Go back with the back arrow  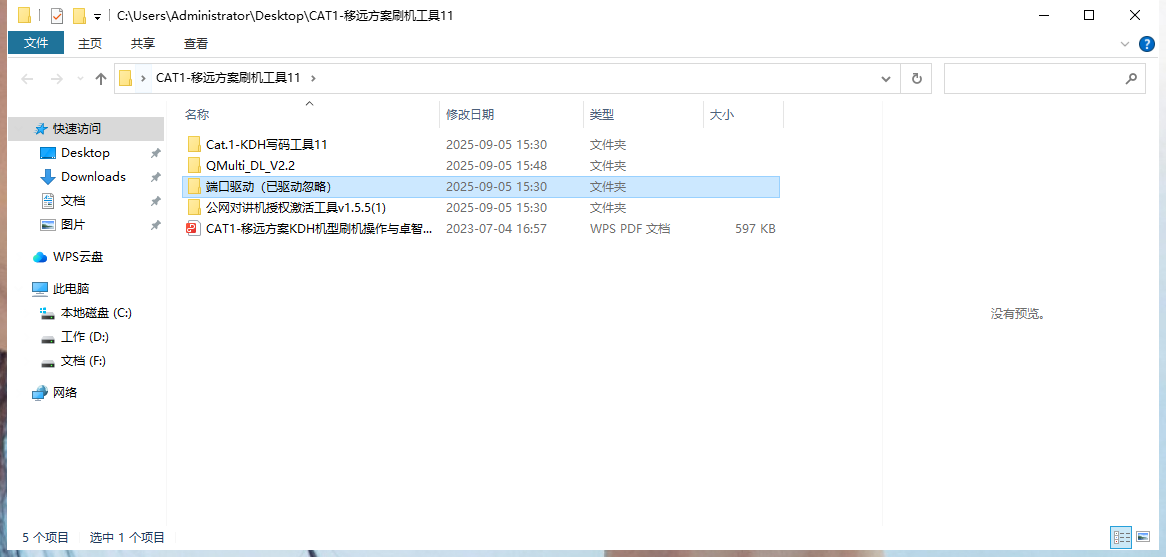pos(28,78)
